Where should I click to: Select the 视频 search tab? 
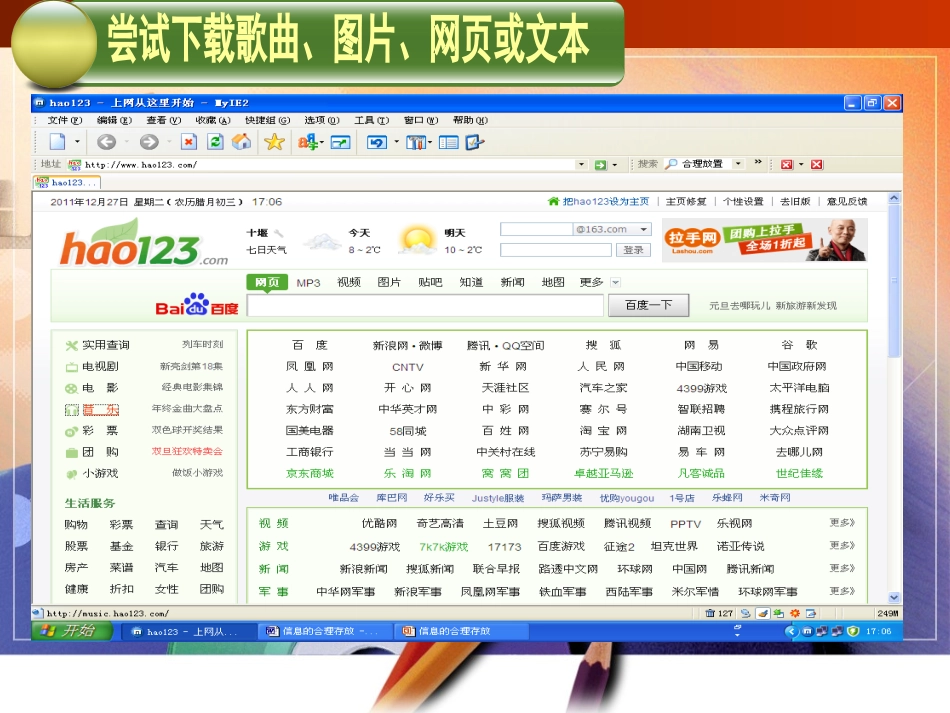[x=349, y=282]
